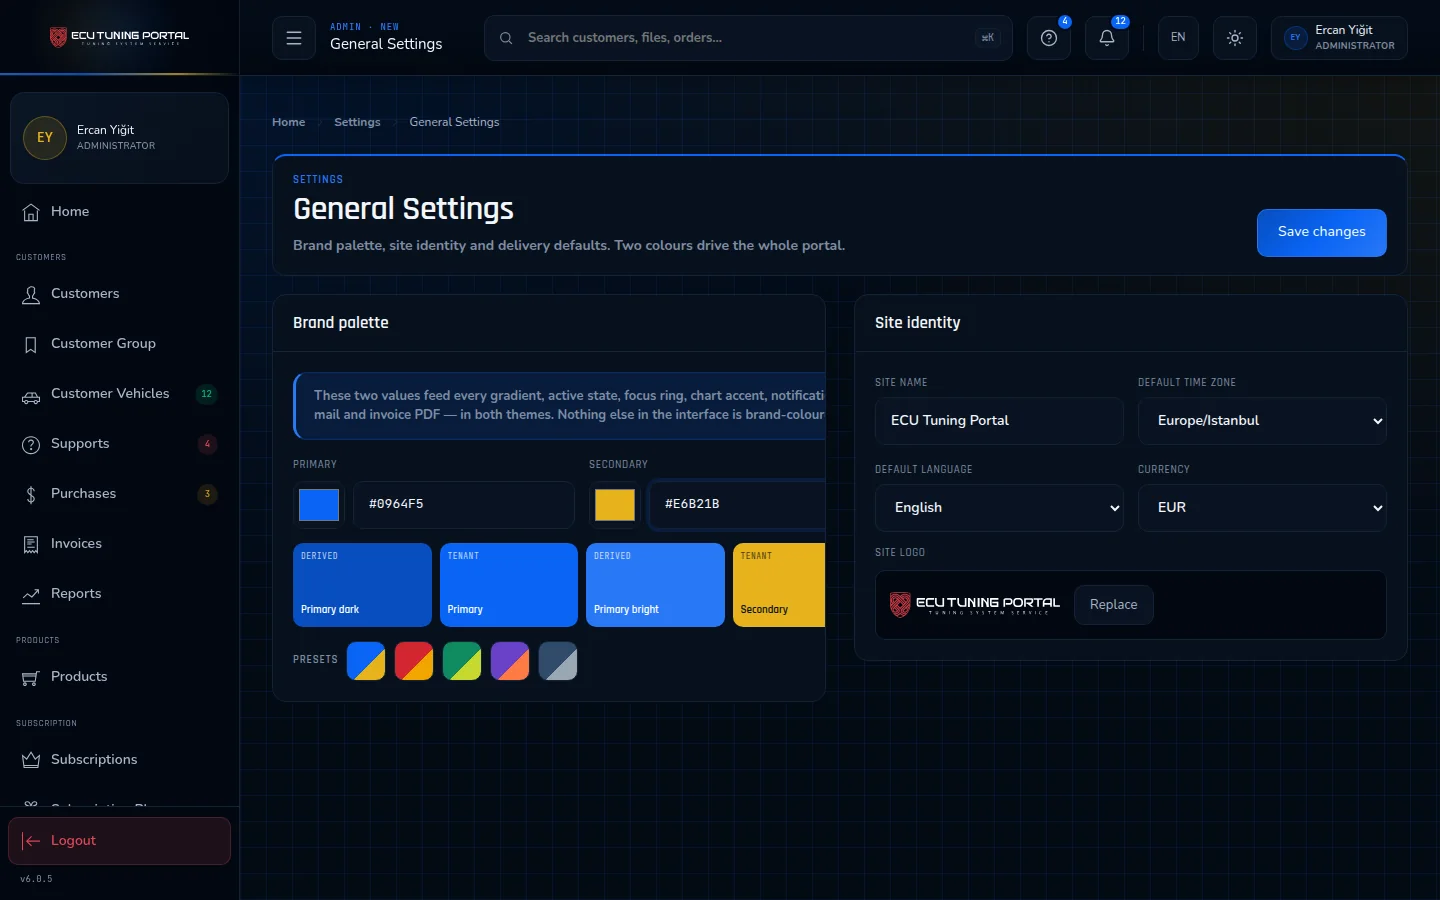Click the Customer Group bookmark icon
The image size is (1440, 900).
[31, 344]
